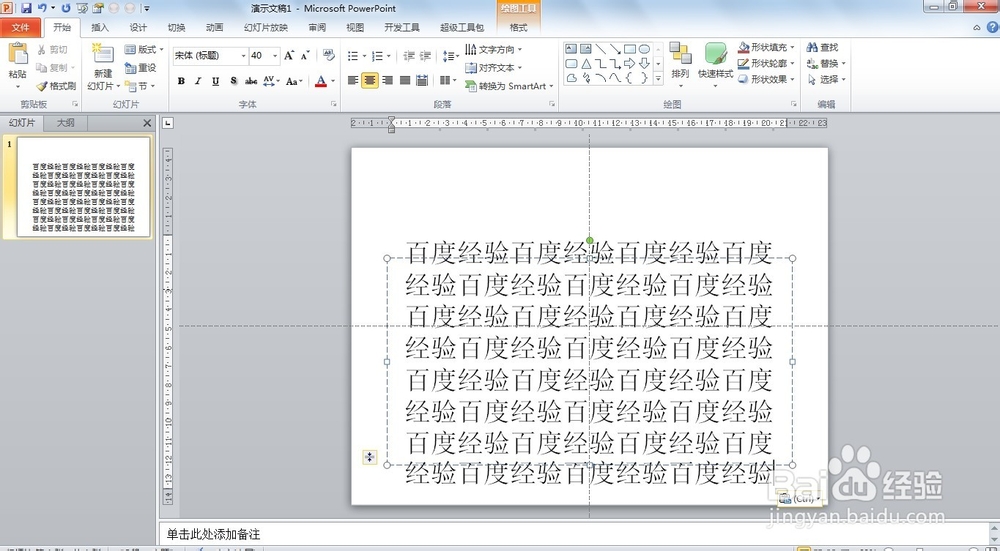
Task: Save the presentation from the quick access toolbar
Action: [x=26, y=8]
